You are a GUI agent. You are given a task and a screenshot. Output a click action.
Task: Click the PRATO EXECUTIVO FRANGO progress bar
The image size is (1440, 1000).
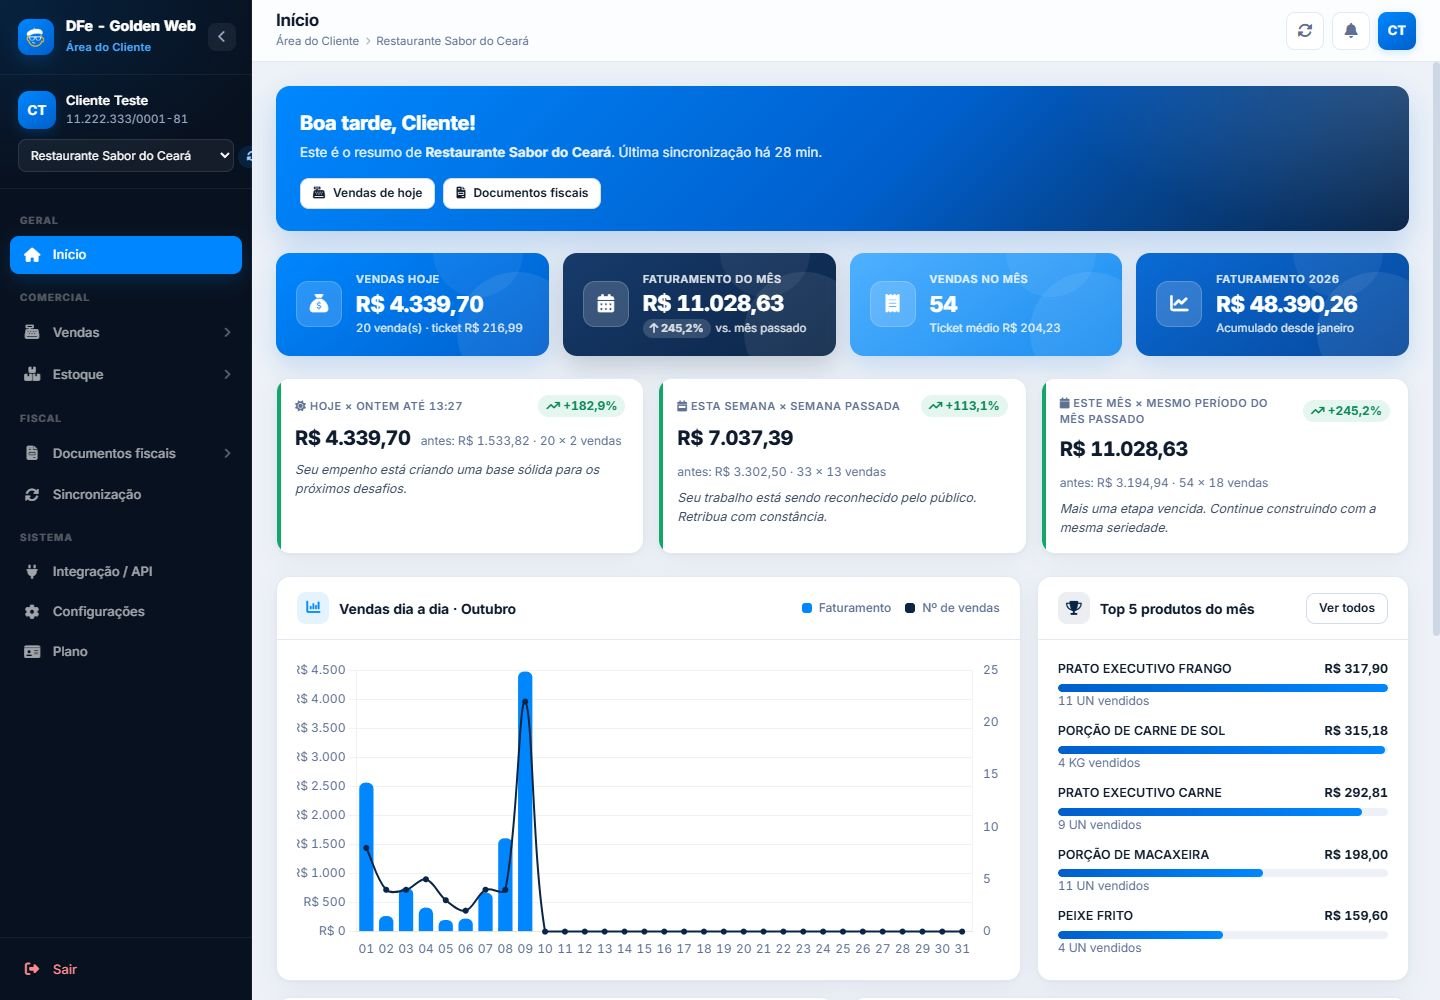(x=1223, y=688)
